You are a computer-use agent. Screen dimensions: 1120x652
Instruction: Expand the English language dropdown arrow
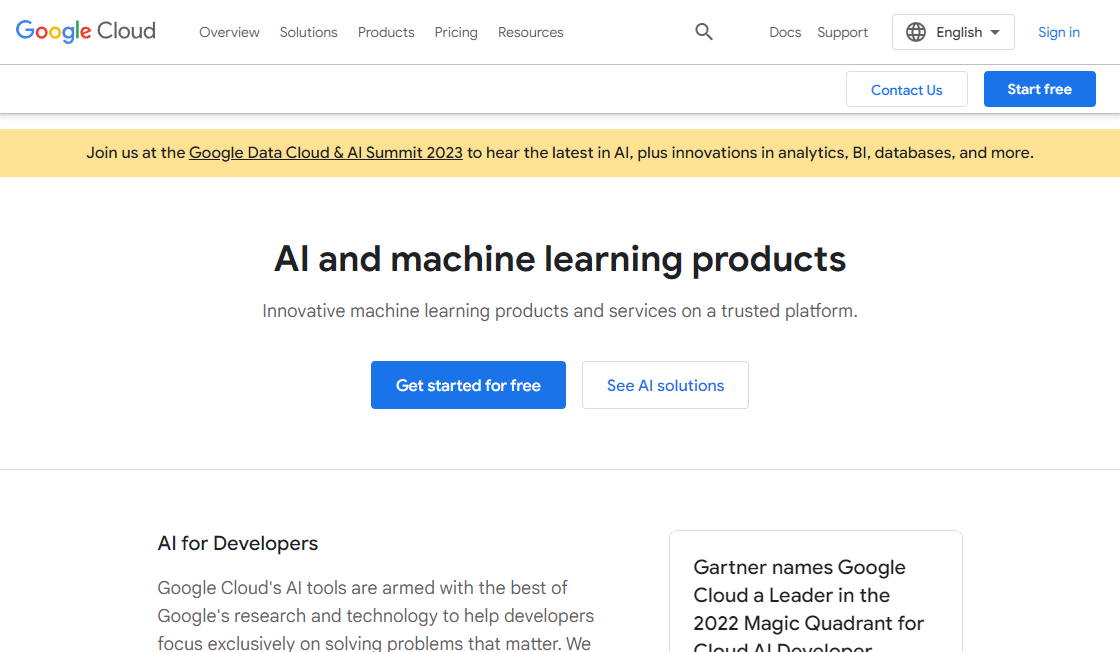point(995,32)
